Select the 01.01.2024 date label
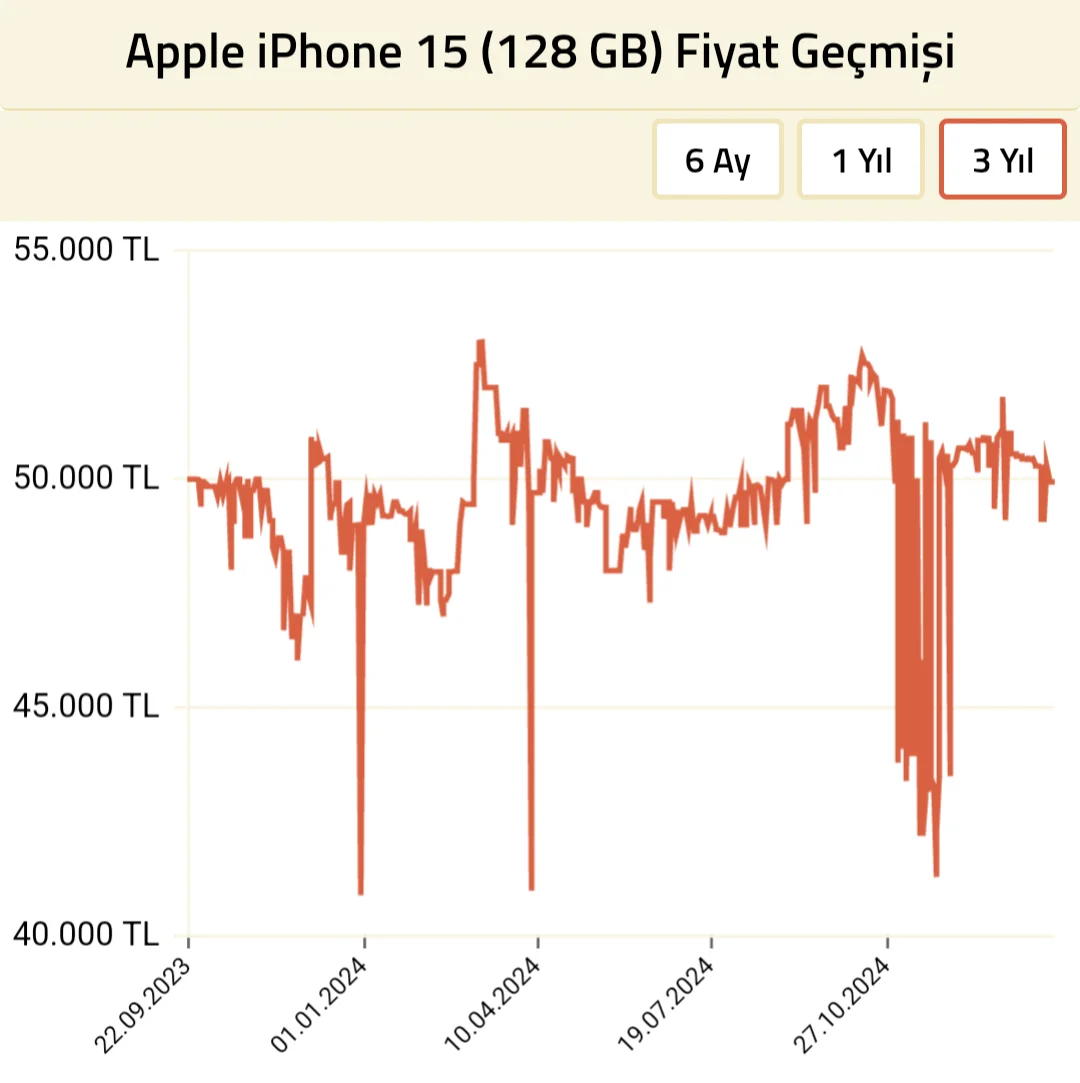1080x1083 pixels. [319, 1005]
